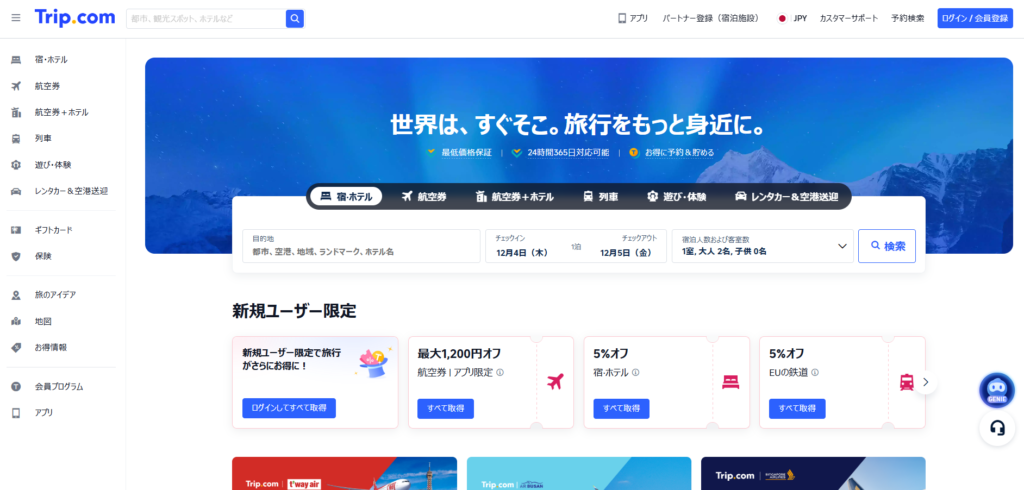Image resolution: width=1024 pixels, height=490 pixels.
Task: Switch to the 航空券 search tab
Action: click(x=424, y=197)
